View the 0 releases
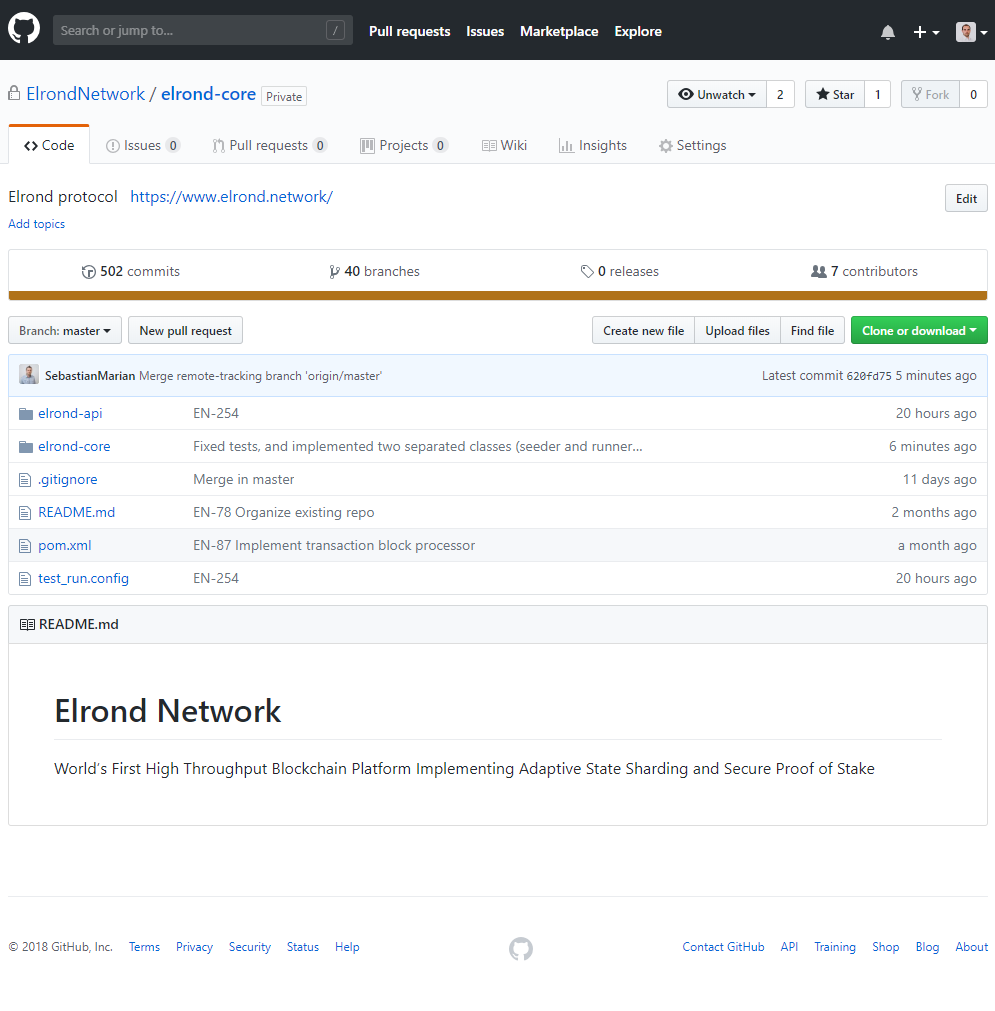 [620, 271]
